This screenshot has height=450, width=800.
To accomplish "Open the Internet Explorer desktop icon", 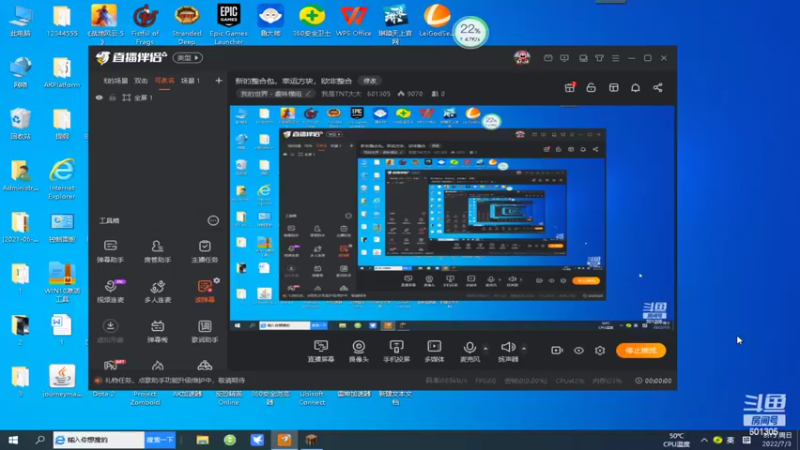I will [x=62, y=179].
